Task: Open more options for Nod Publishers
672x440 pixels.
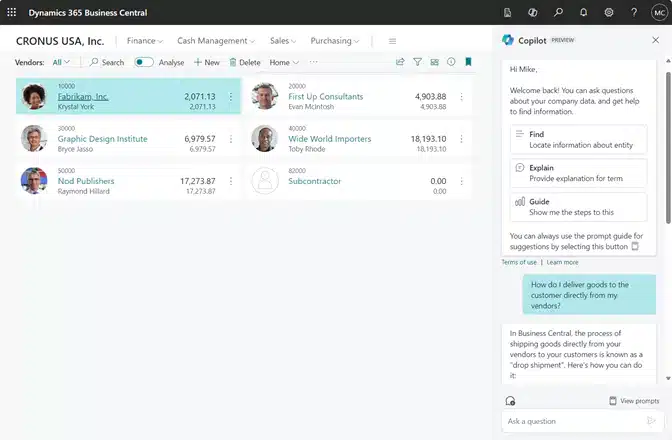Action: [x=231, y=181]
